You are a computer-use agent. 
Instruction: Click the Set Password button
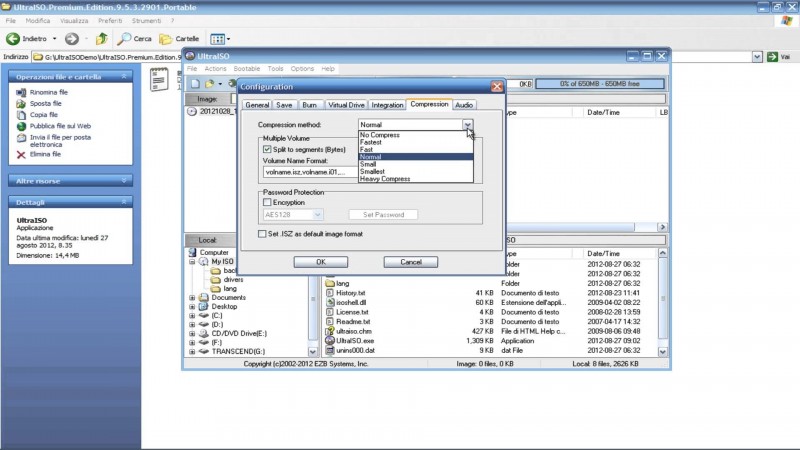pyautogui.click(x=383, y=215)
